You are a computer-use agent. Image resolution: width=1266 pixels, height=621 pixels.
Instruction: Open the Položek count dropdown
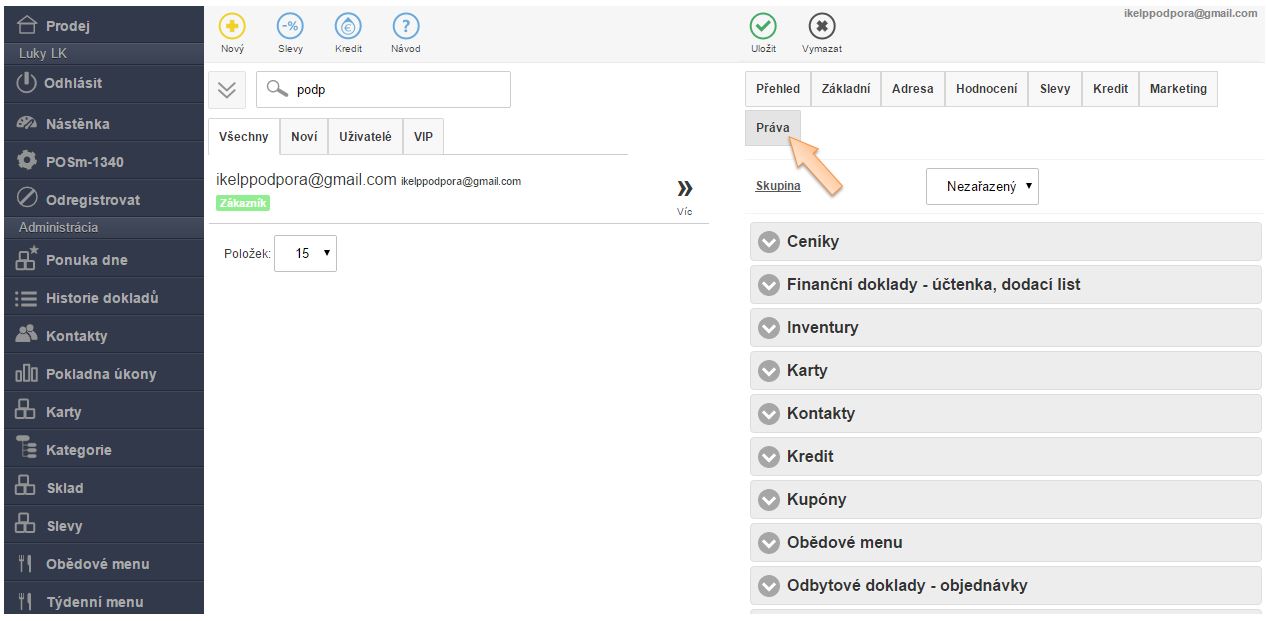coord(305,253)
